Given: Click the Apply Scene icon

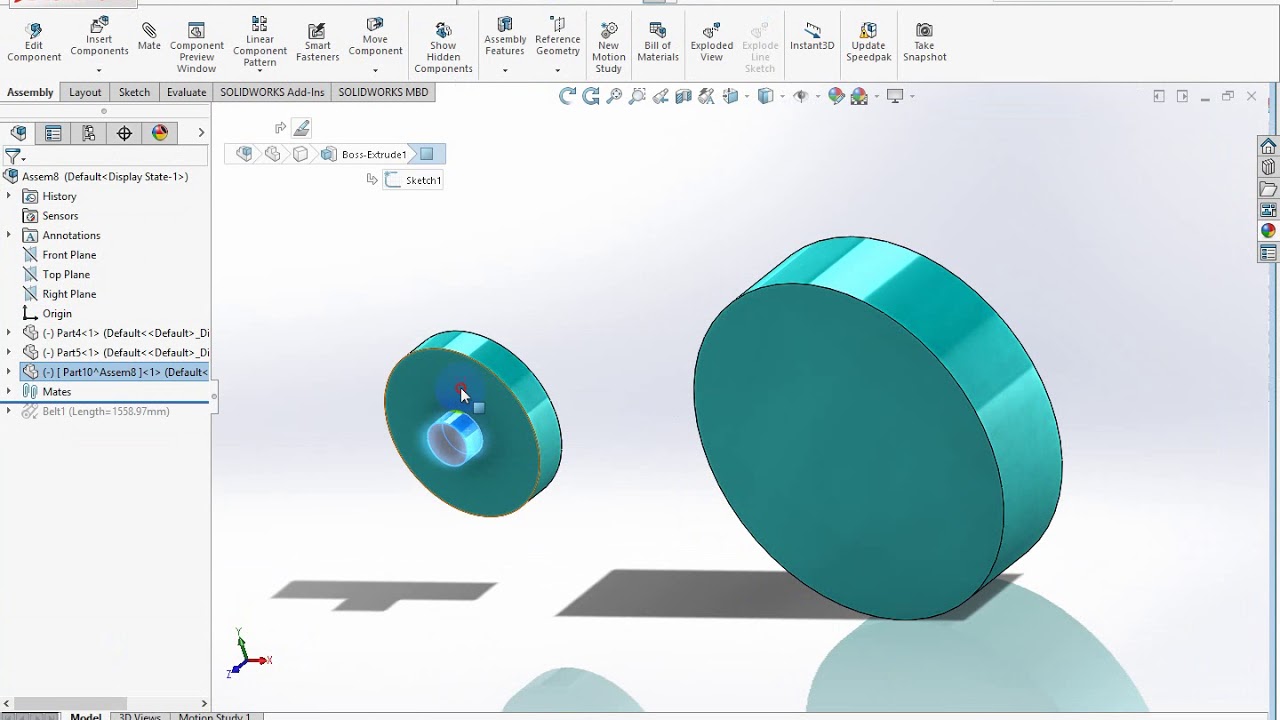Looking at the screenshot, I should [x=859, y=96].
